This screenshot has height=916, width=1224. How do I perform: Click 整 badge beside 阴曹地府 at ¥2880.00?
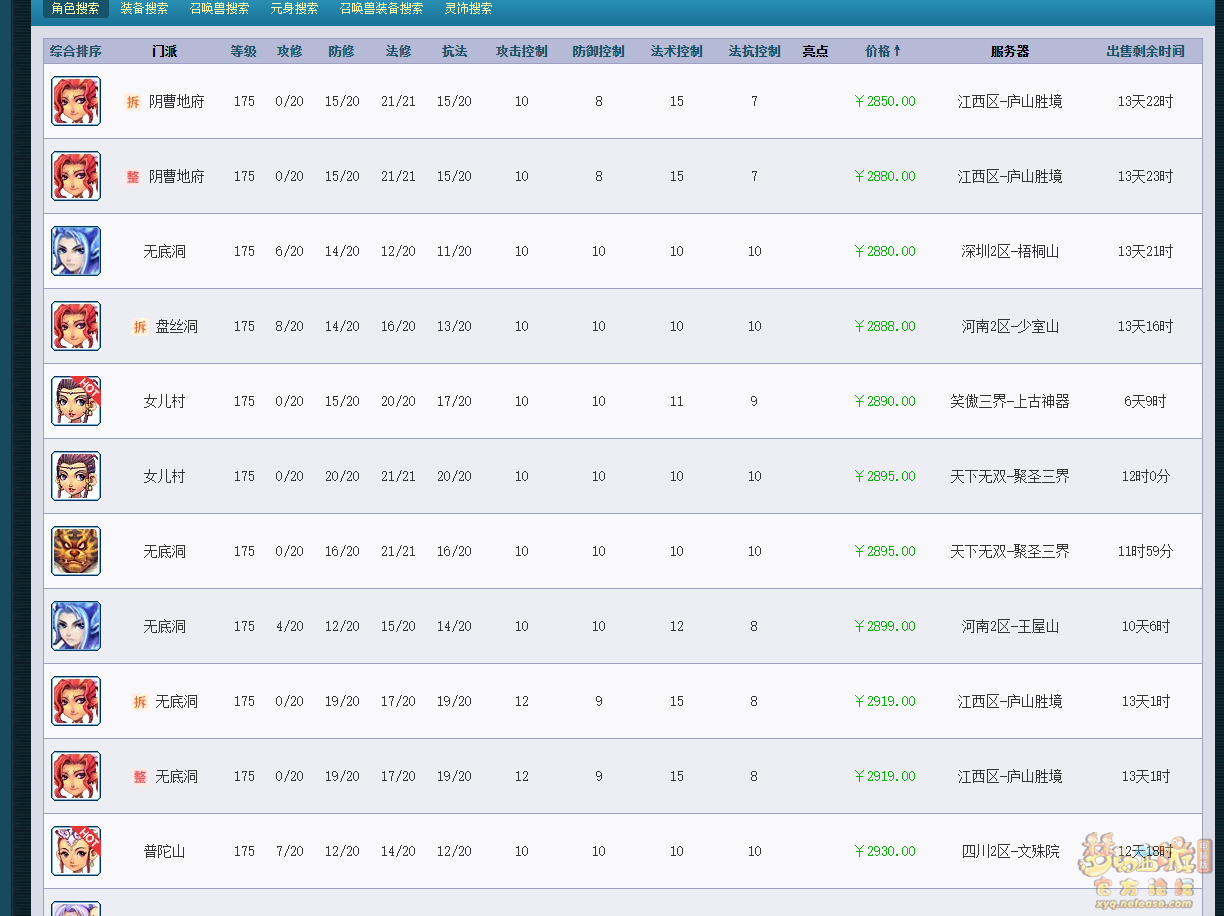point(133,176)
